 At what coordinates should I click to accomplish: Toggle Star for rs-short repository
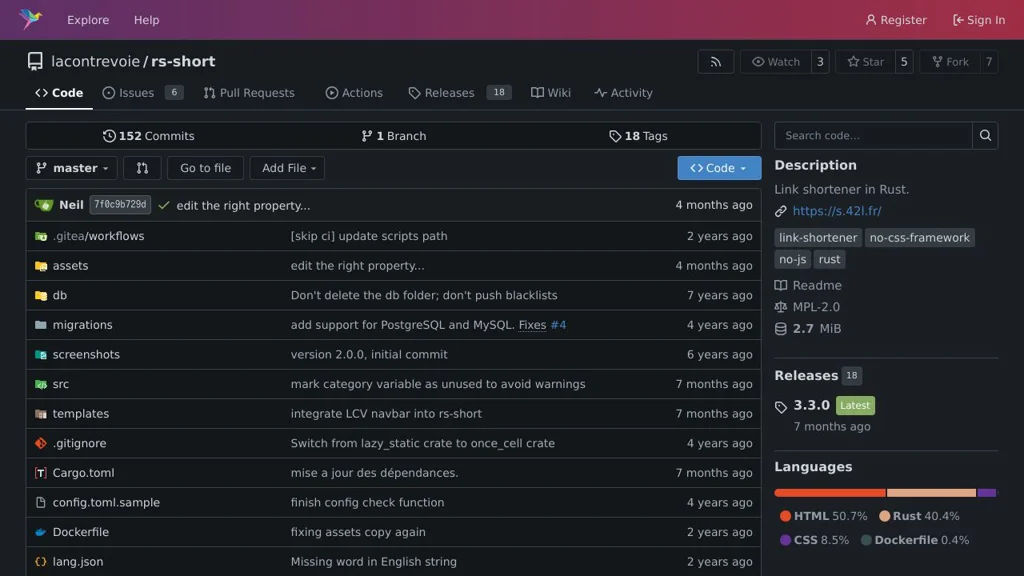[865, 62]
